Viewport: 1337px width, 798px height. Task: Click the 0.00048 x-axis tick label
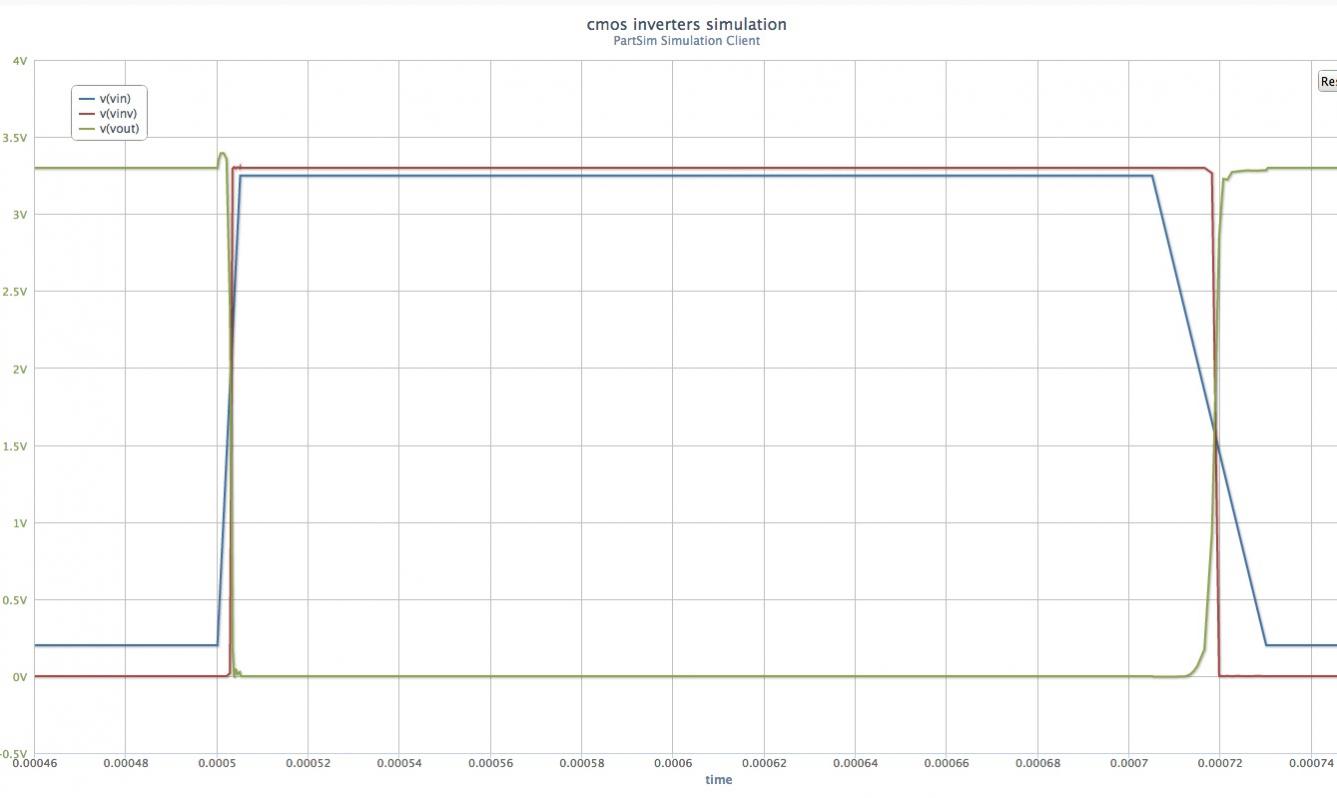click(126, 764)
